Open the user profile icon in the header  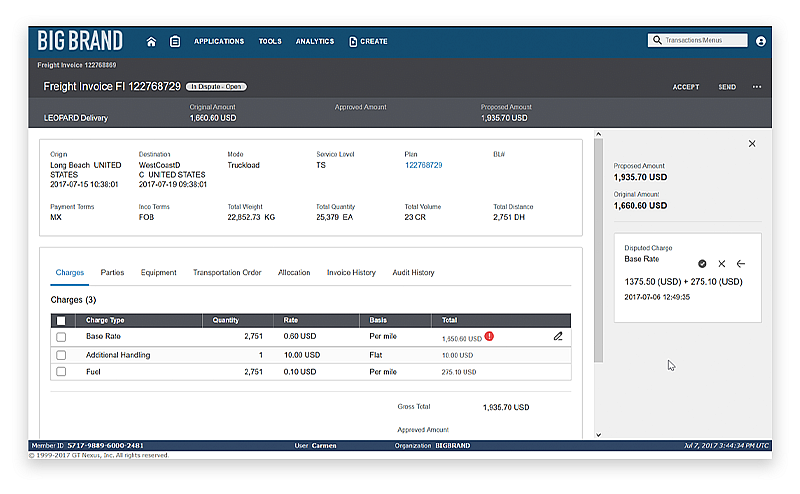click(760, 41)
